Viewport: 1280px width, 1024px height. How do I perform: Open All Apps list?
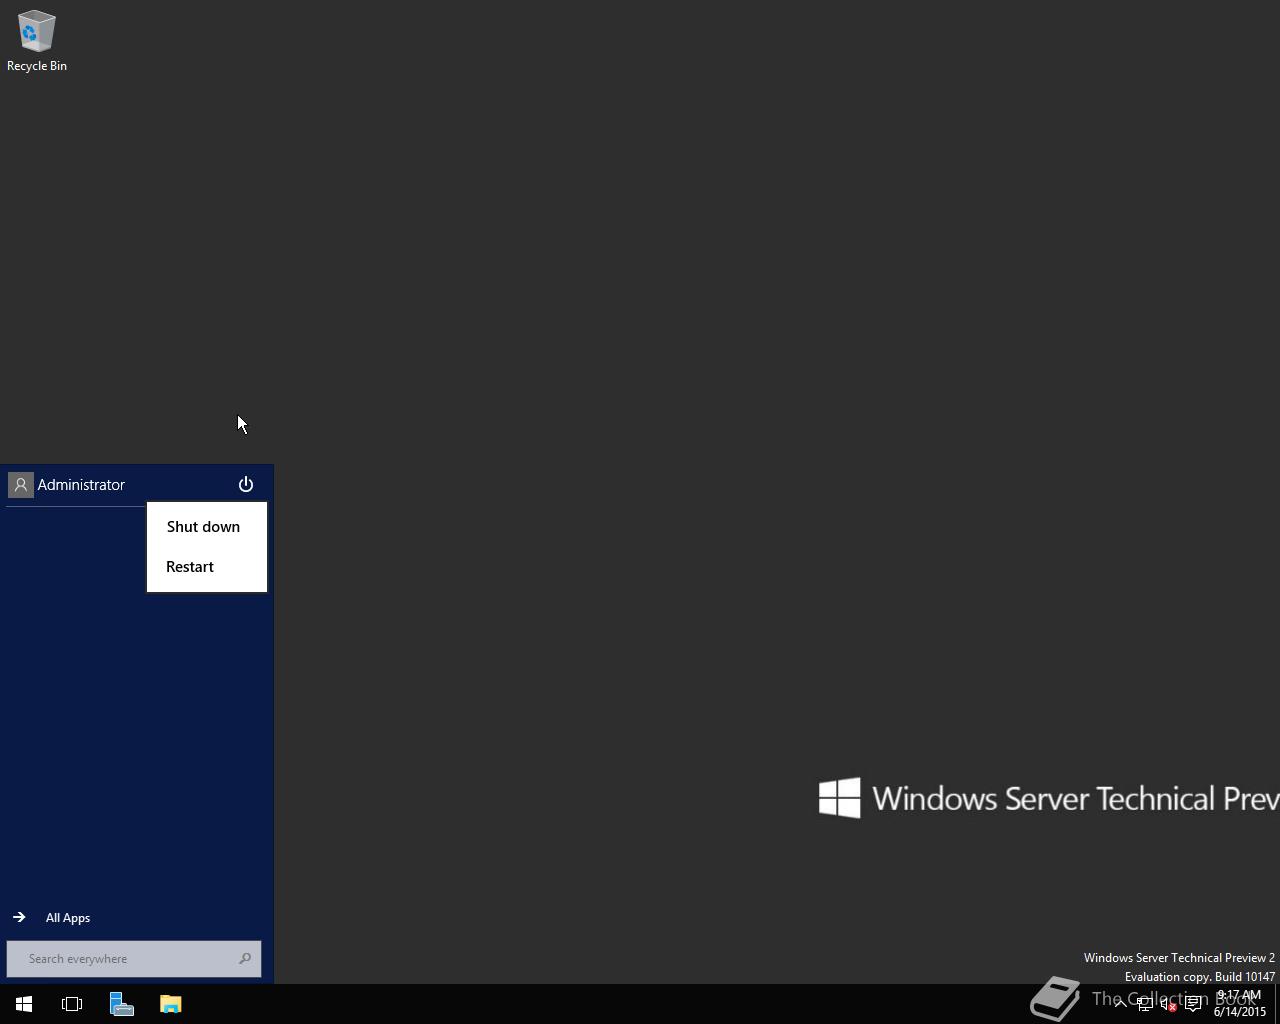53,918
